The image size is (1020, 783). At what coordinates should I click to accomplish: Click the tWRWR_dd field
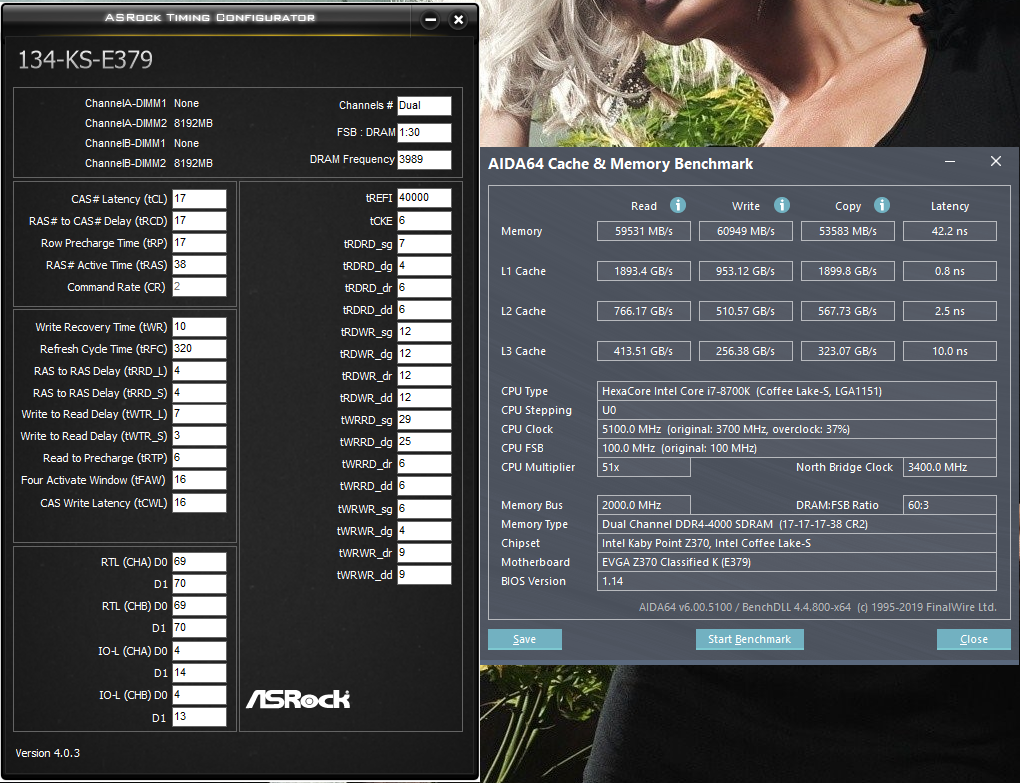click(x=424, y=575)
